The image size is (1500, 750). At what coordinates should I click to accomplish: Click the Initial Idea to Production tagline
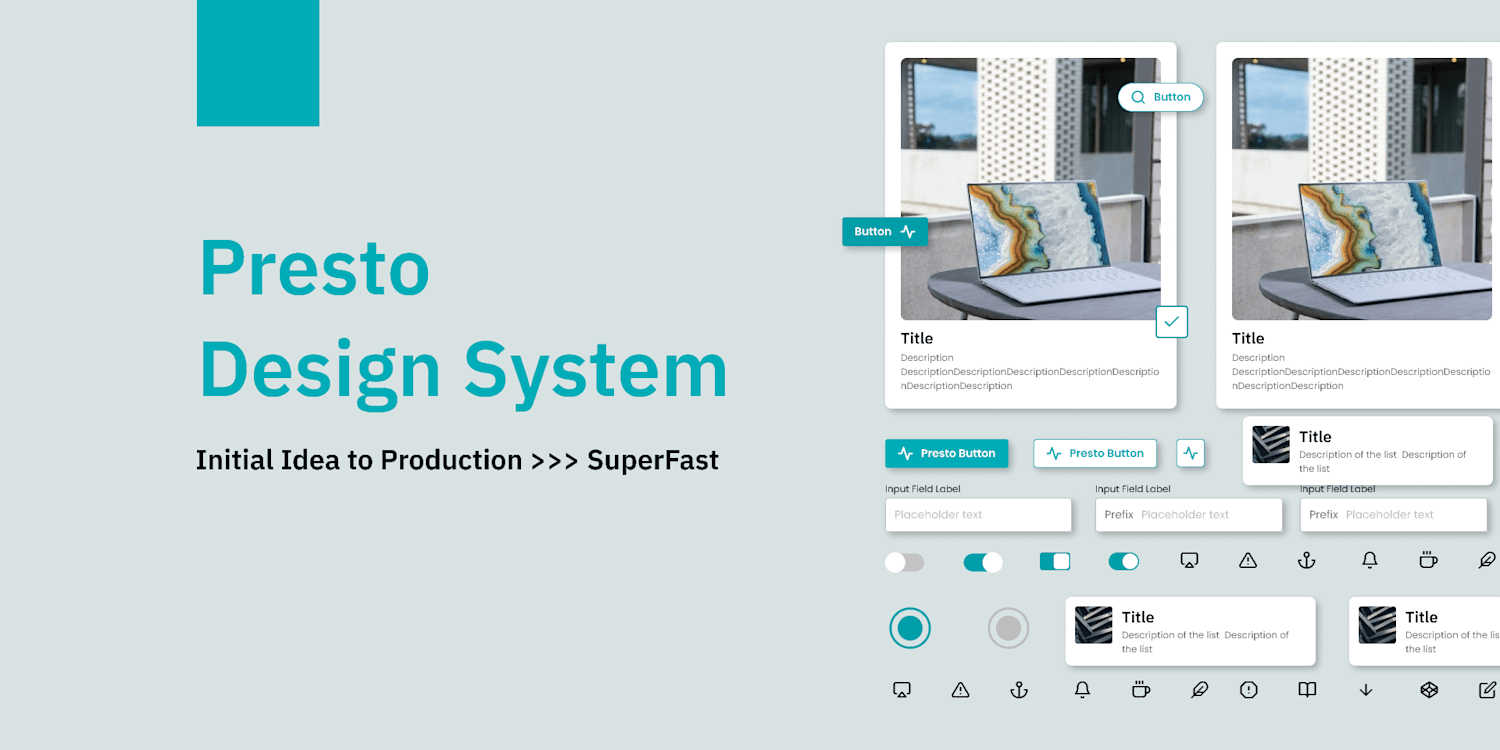coord(457,460)
